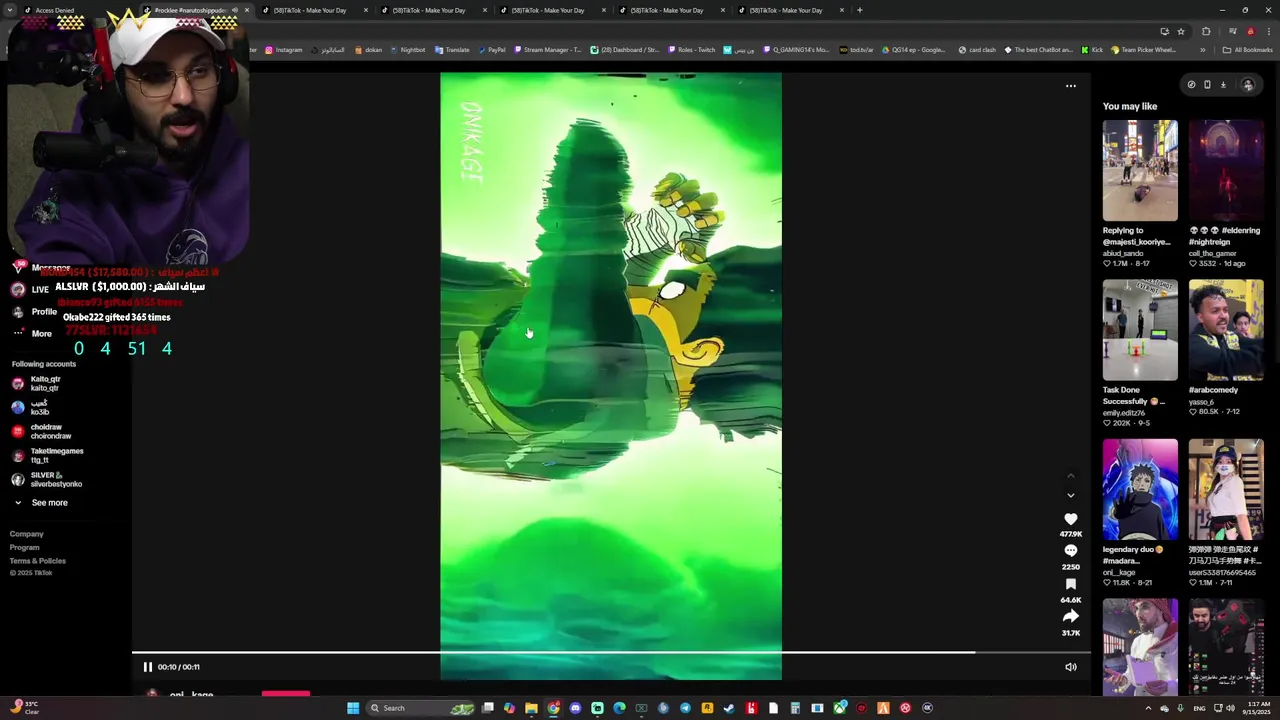Open the card clash bookmark
The image size is (1280, 720).
(x=977, y=50)
